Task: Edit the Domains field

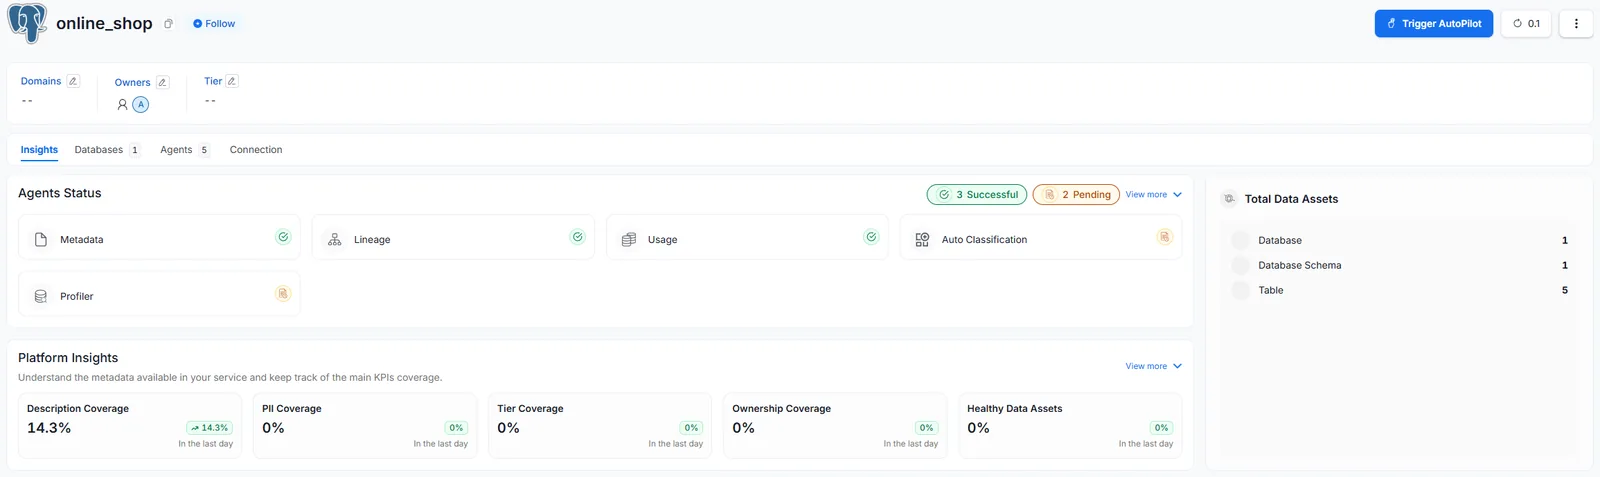Action: pos(73,81)
